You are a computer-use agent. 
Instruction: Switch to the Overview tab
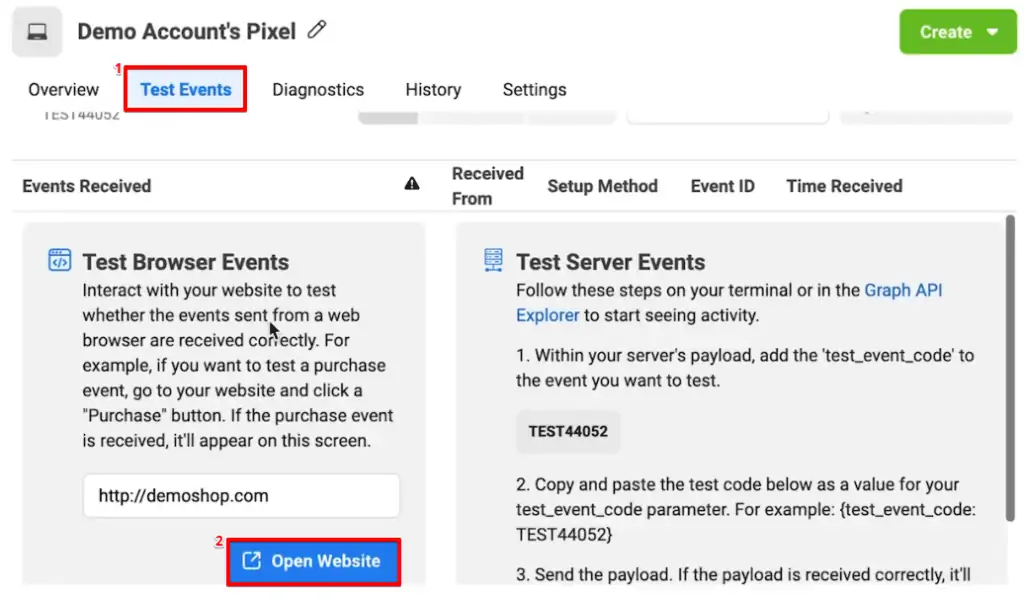[63, 89]
